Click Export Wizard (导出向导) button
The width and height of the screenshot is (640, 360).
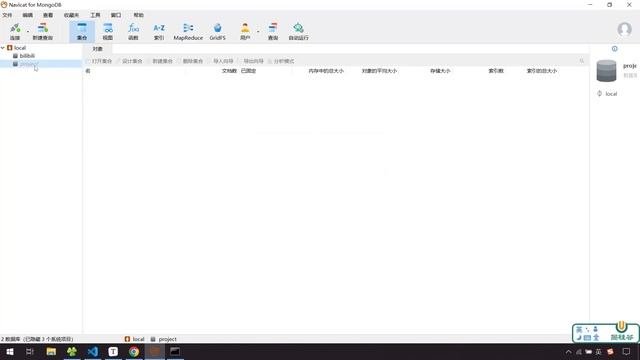coord(251,61)
